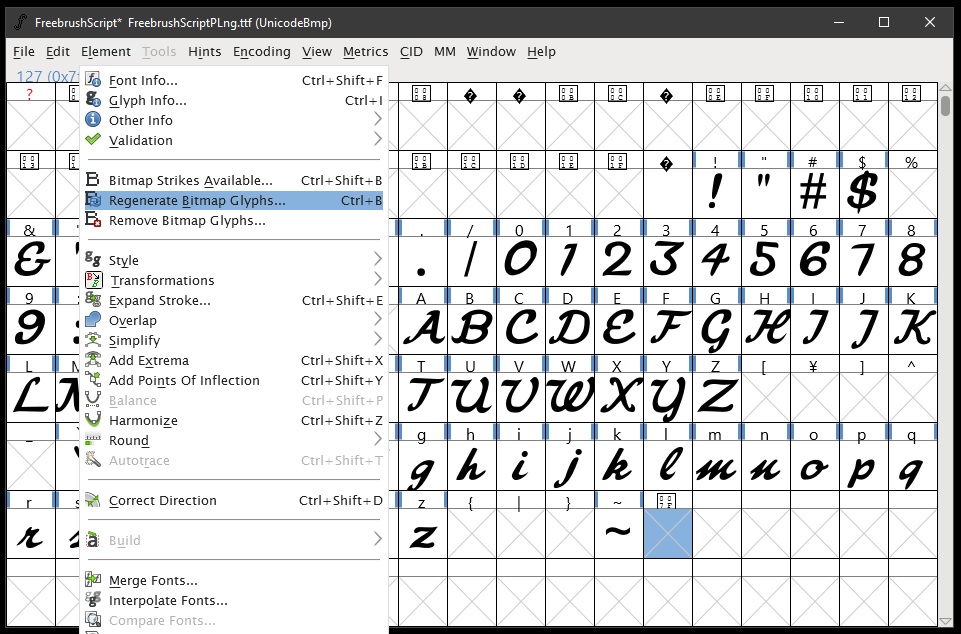This screenshot has width=961, height=634.
Task: Expand the Transformations submenu arrow
Action: click(378, 280)
